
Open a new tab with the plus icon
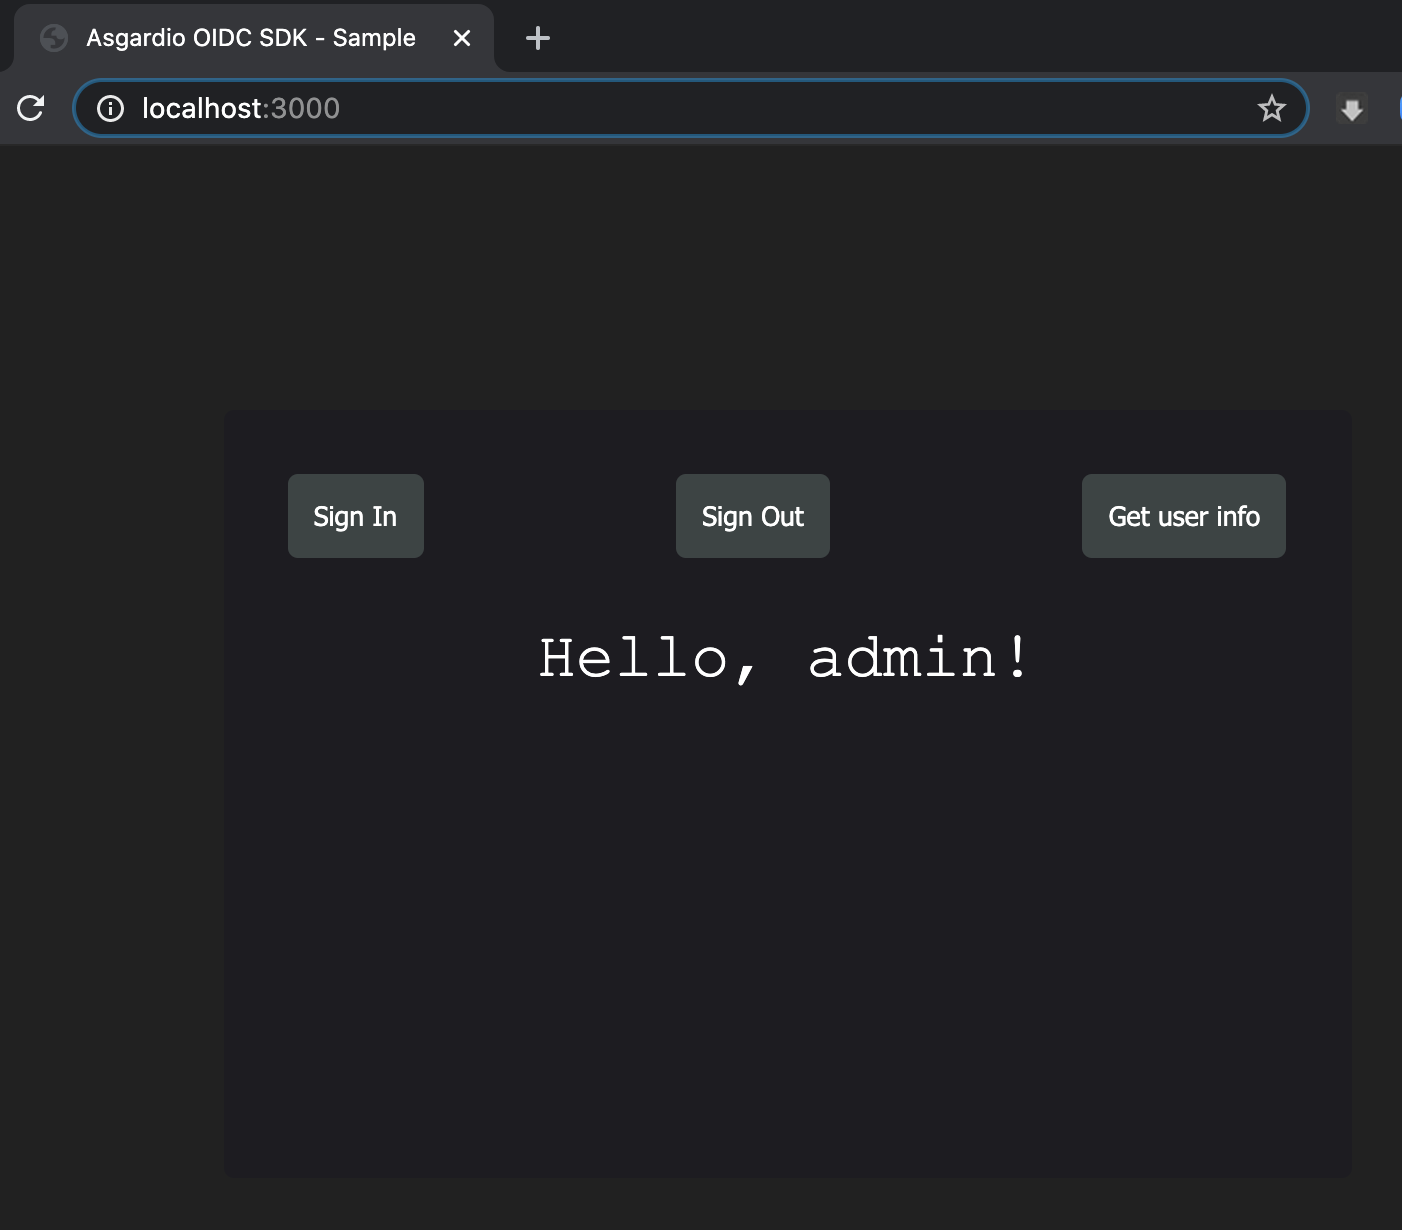pos(538,38)
